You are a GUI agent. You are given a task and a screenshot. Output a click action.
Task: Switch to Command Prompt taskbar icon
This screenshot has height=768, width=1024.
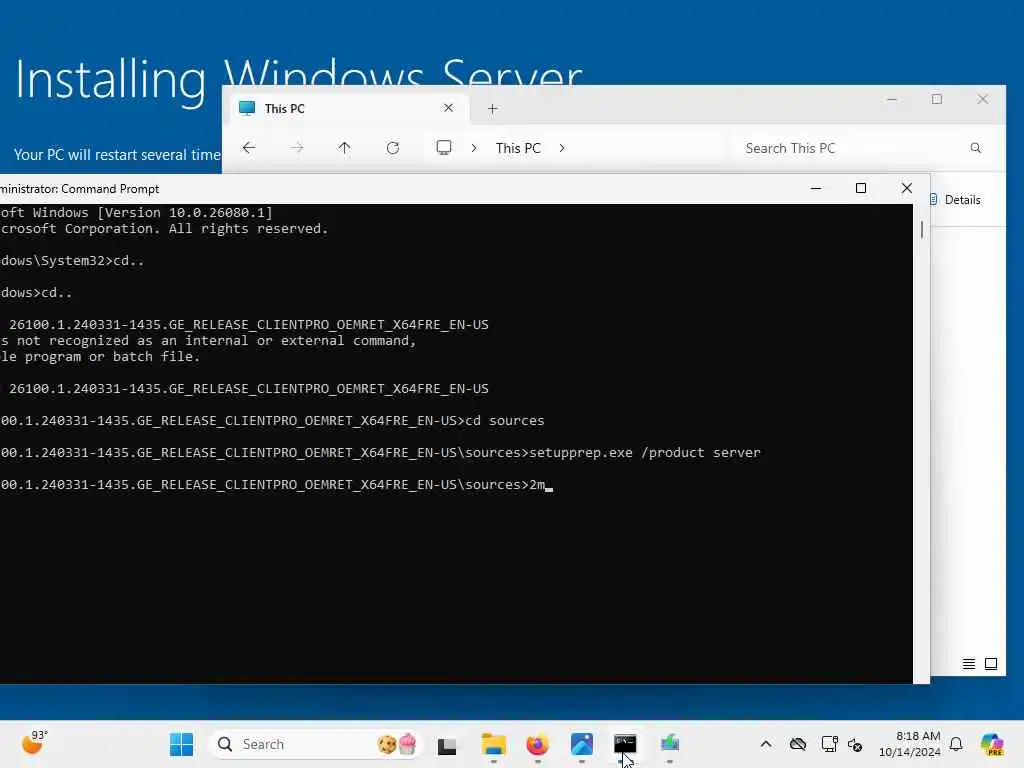click(625, 744)
